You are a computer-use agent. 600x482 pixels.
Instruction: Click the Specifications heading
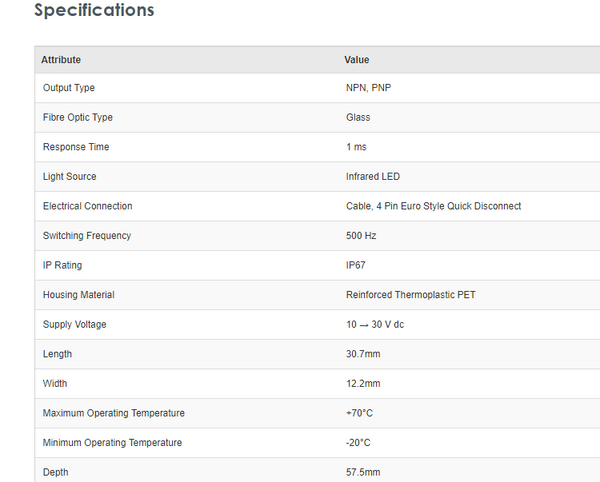pyautogui.click(x=94, y=11)
